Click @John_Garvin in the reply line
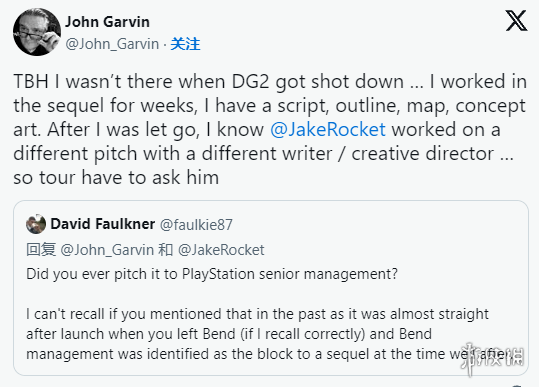Viewport: 539px width, 387px height. (107, 250)
